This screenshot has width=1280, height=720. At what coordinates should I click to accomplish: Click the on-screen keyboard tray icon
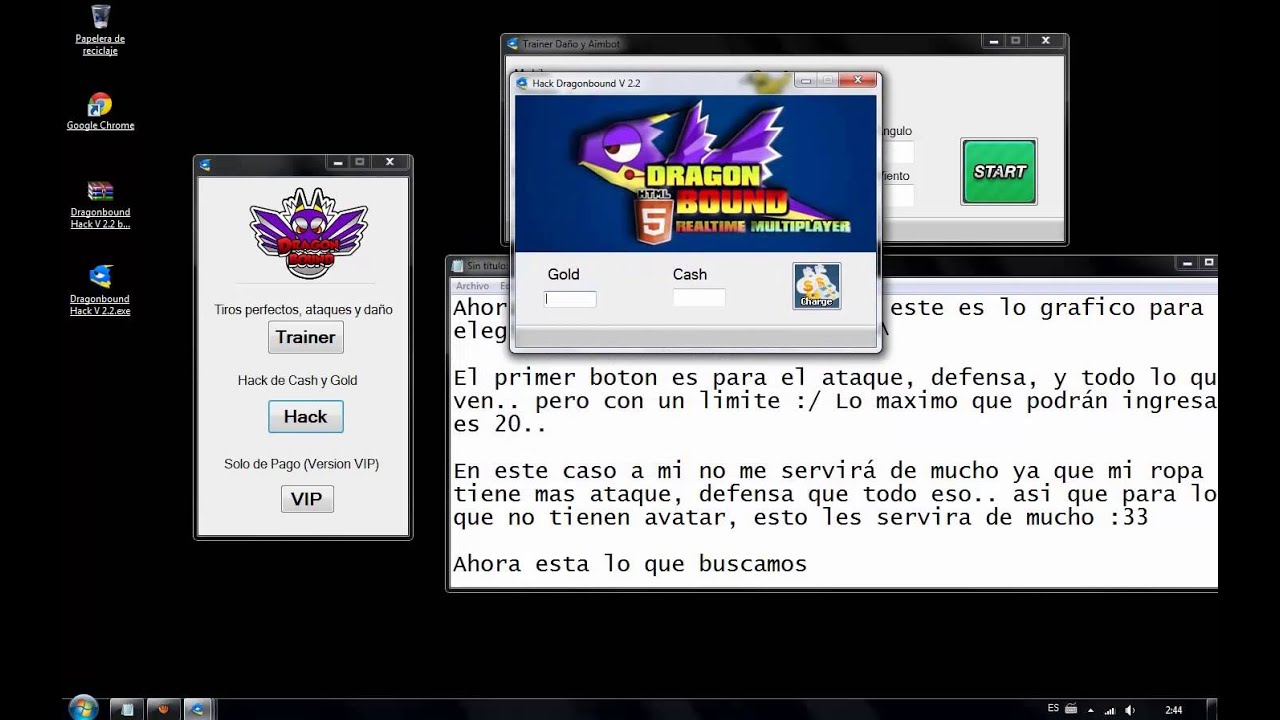pos(1071,708)
